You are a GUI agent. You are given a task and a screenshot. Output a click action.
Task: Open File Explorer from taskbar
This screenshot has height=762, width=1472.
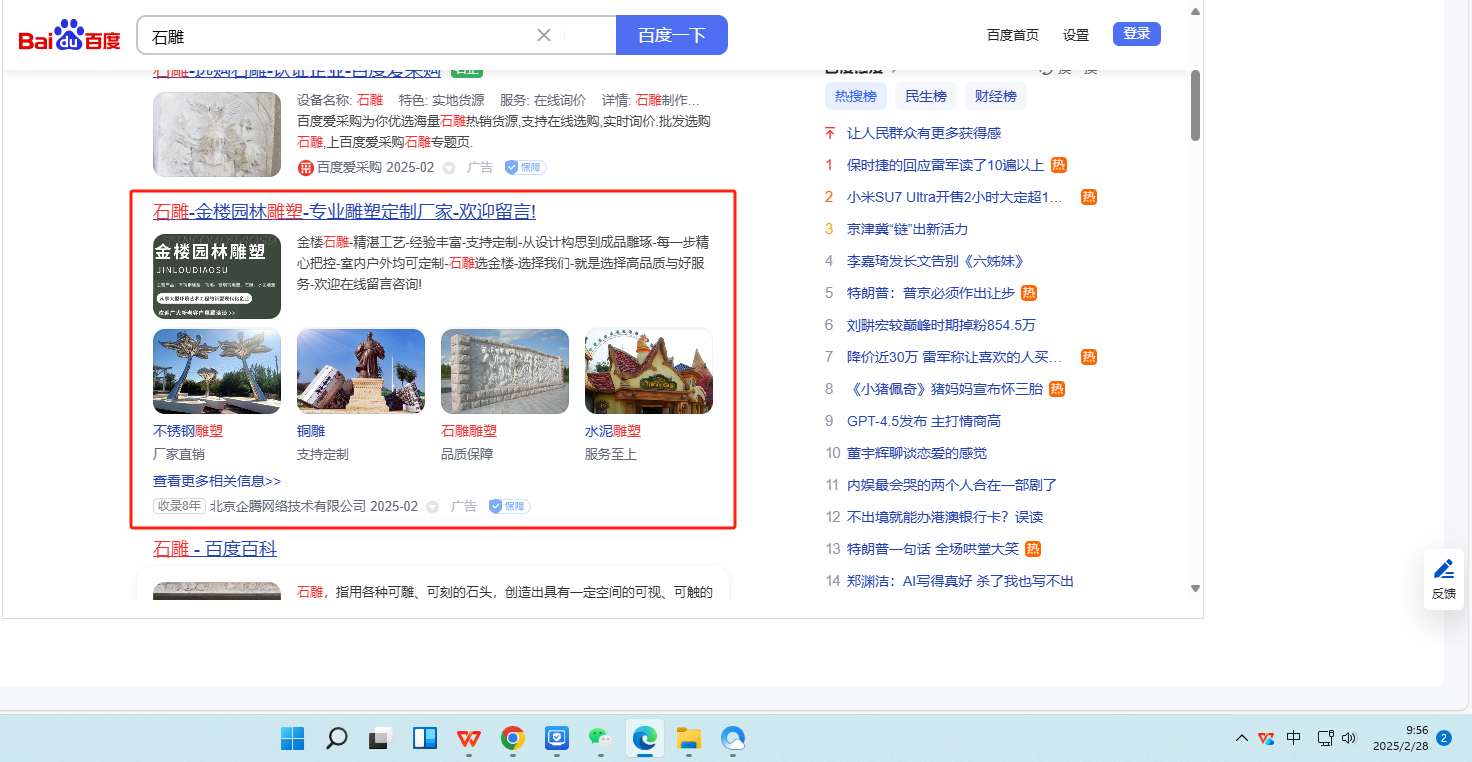tap(688, 739)
